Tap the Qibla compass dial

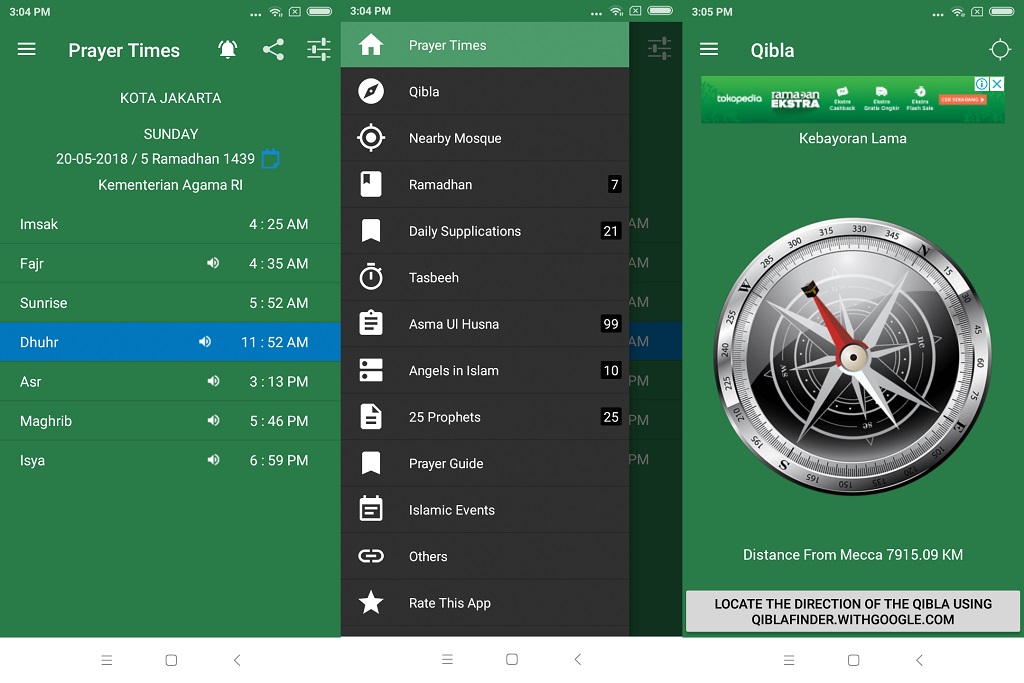(853, 357)
